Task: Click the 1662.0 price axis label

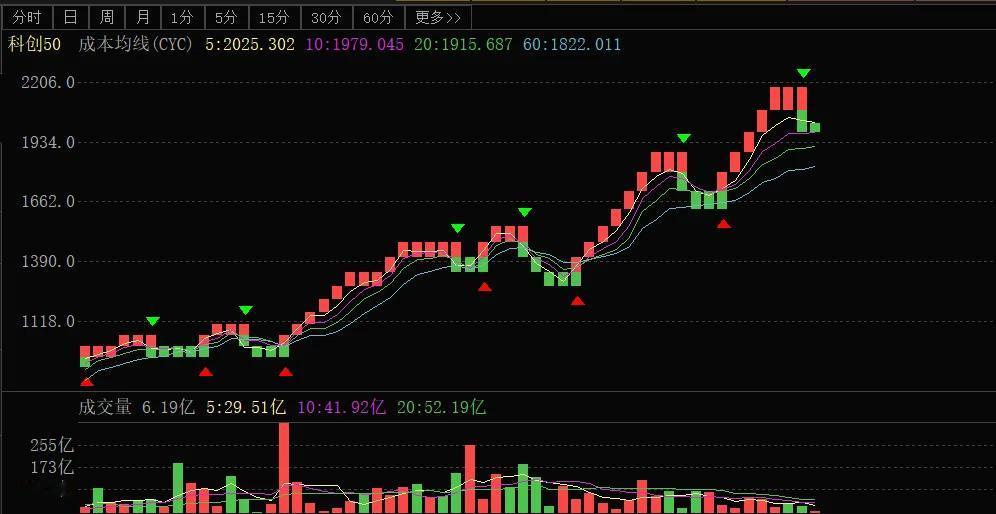Action: point(48,201)
